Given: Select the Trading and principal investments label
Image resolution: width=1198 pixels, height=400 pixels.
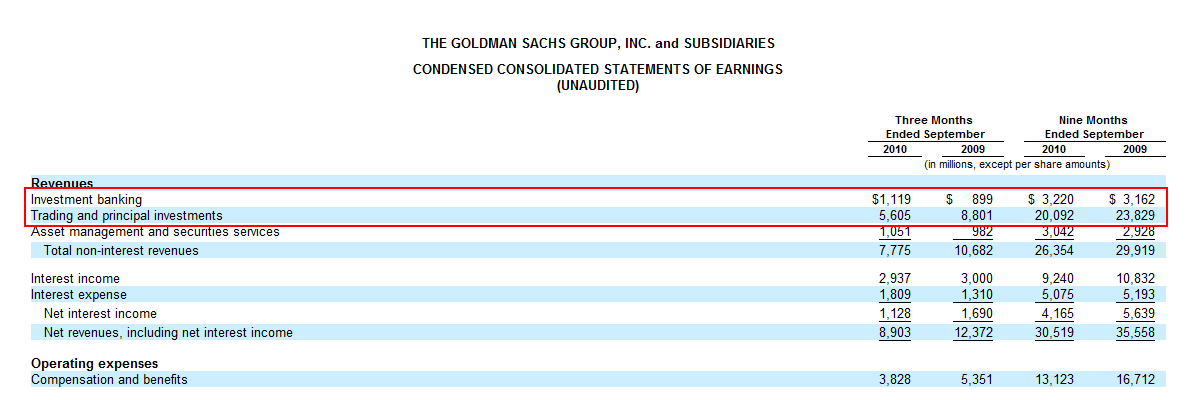Looking at the screenshot, I should pyautogui.click(x=127, y=215).
